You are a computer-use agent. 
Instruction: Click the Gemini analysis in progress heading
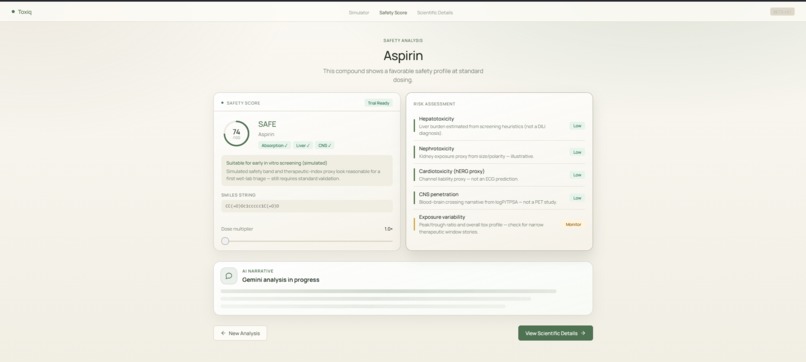coord(281,280)
